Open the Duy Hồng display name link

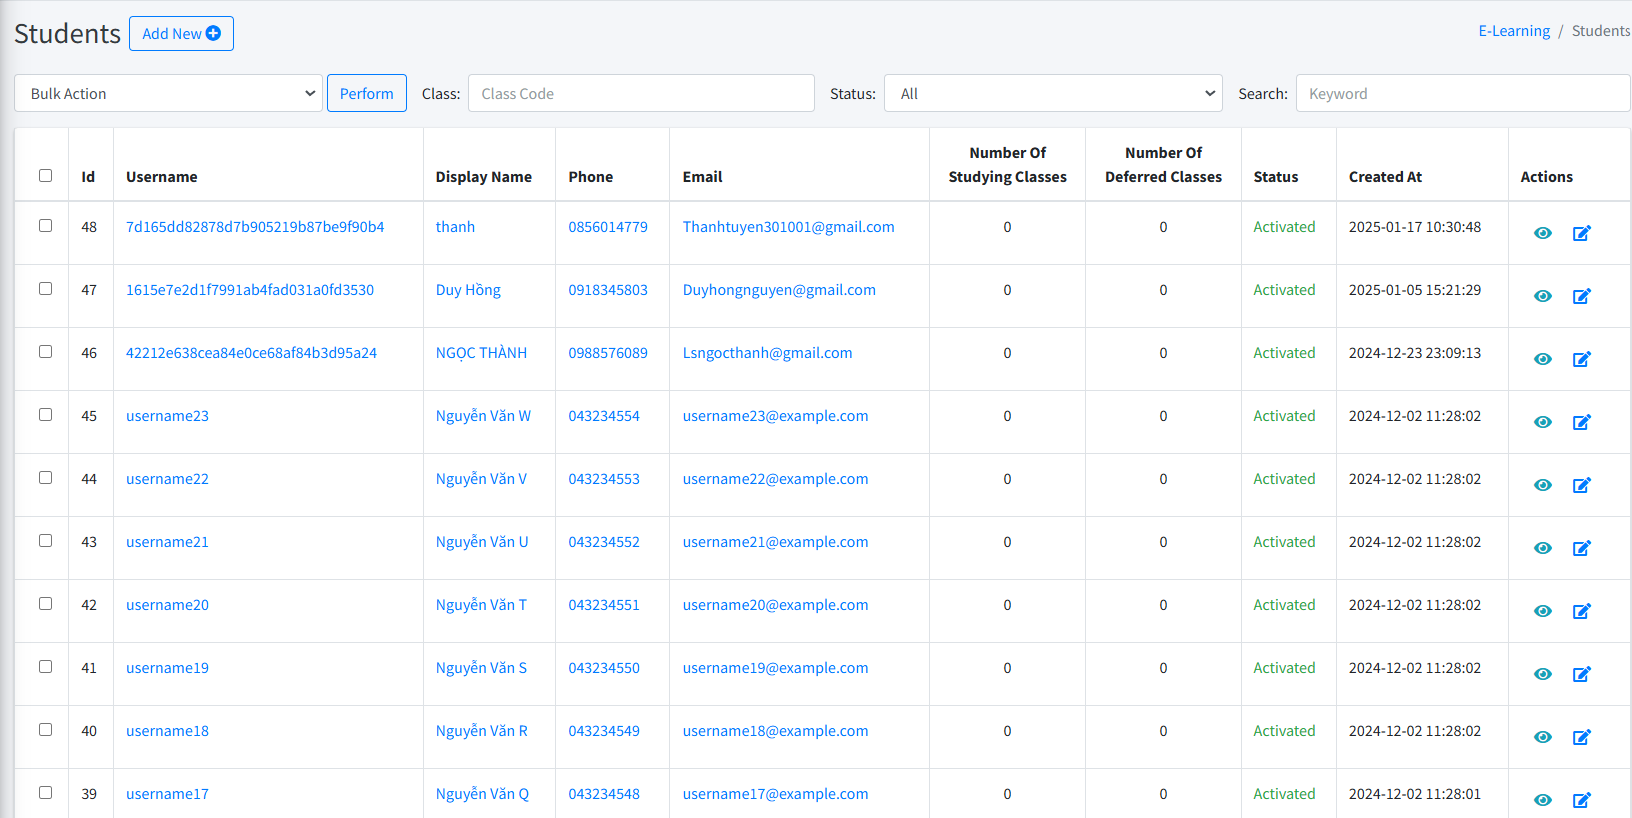(468, 290)
